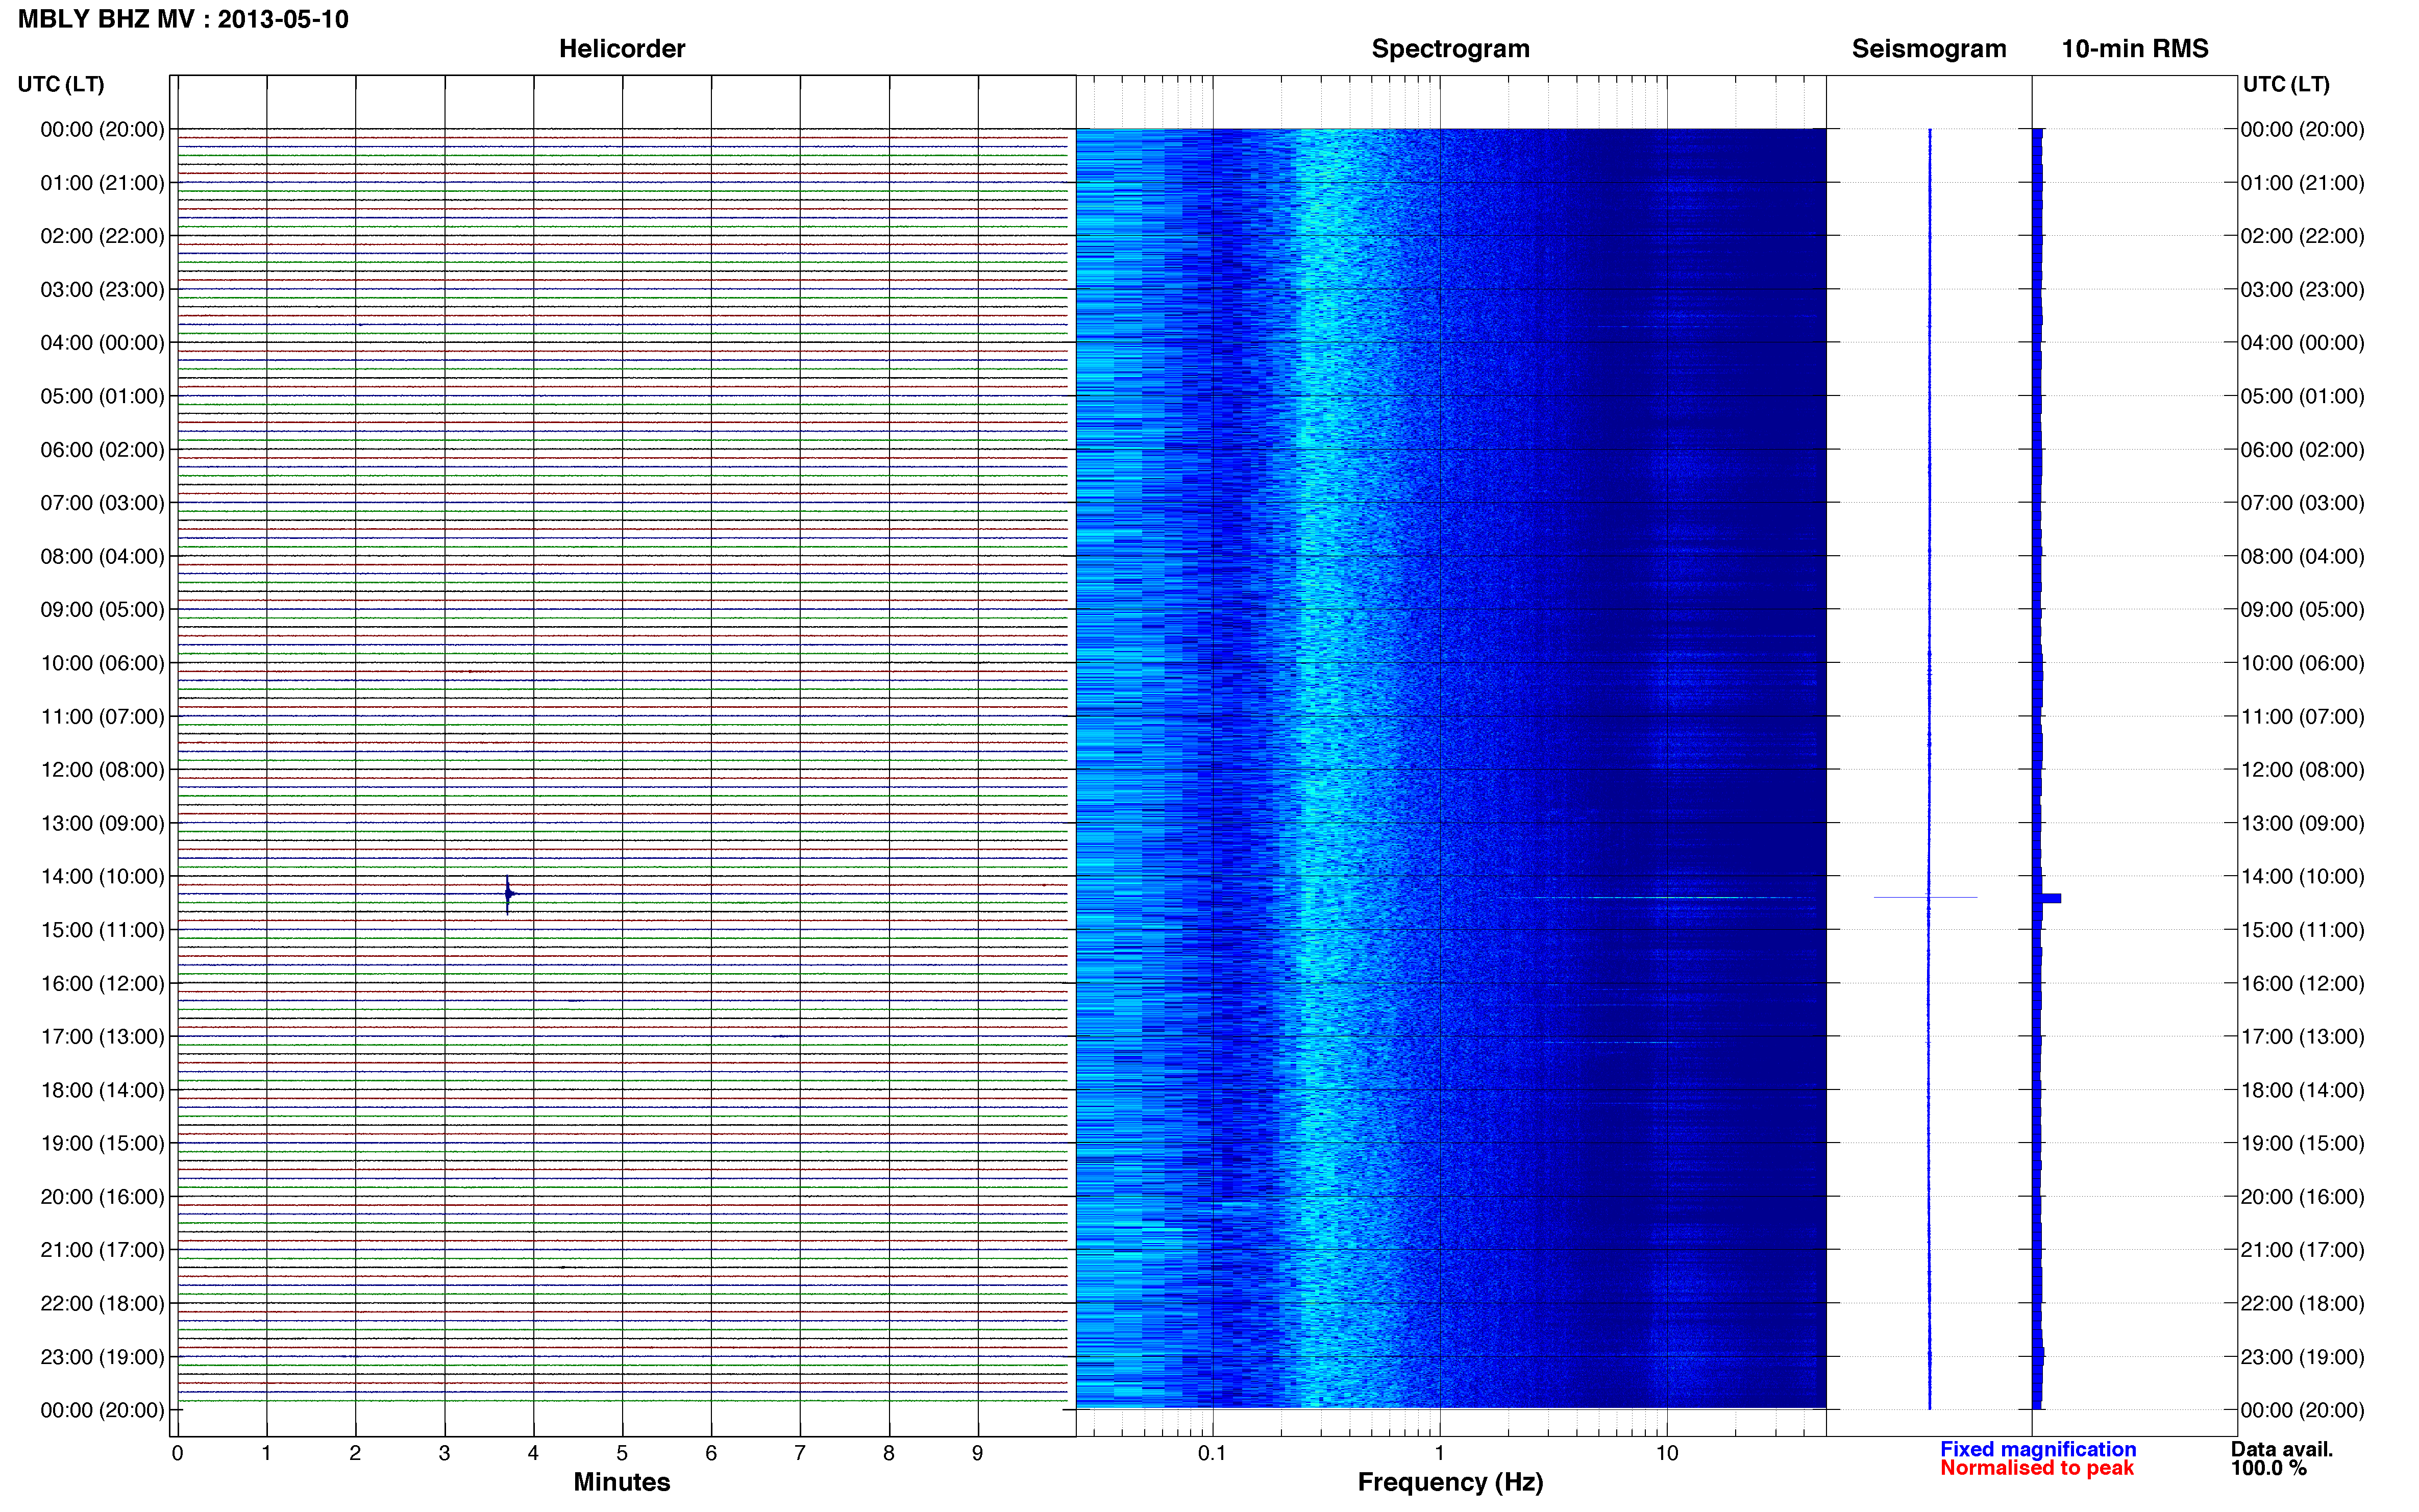Image resolution: width=2419 pixels, height=1512 pixels.
Task: Click left time label '01:00 (21:00)'
Action: pyautogui.click(x=102, y=183)
